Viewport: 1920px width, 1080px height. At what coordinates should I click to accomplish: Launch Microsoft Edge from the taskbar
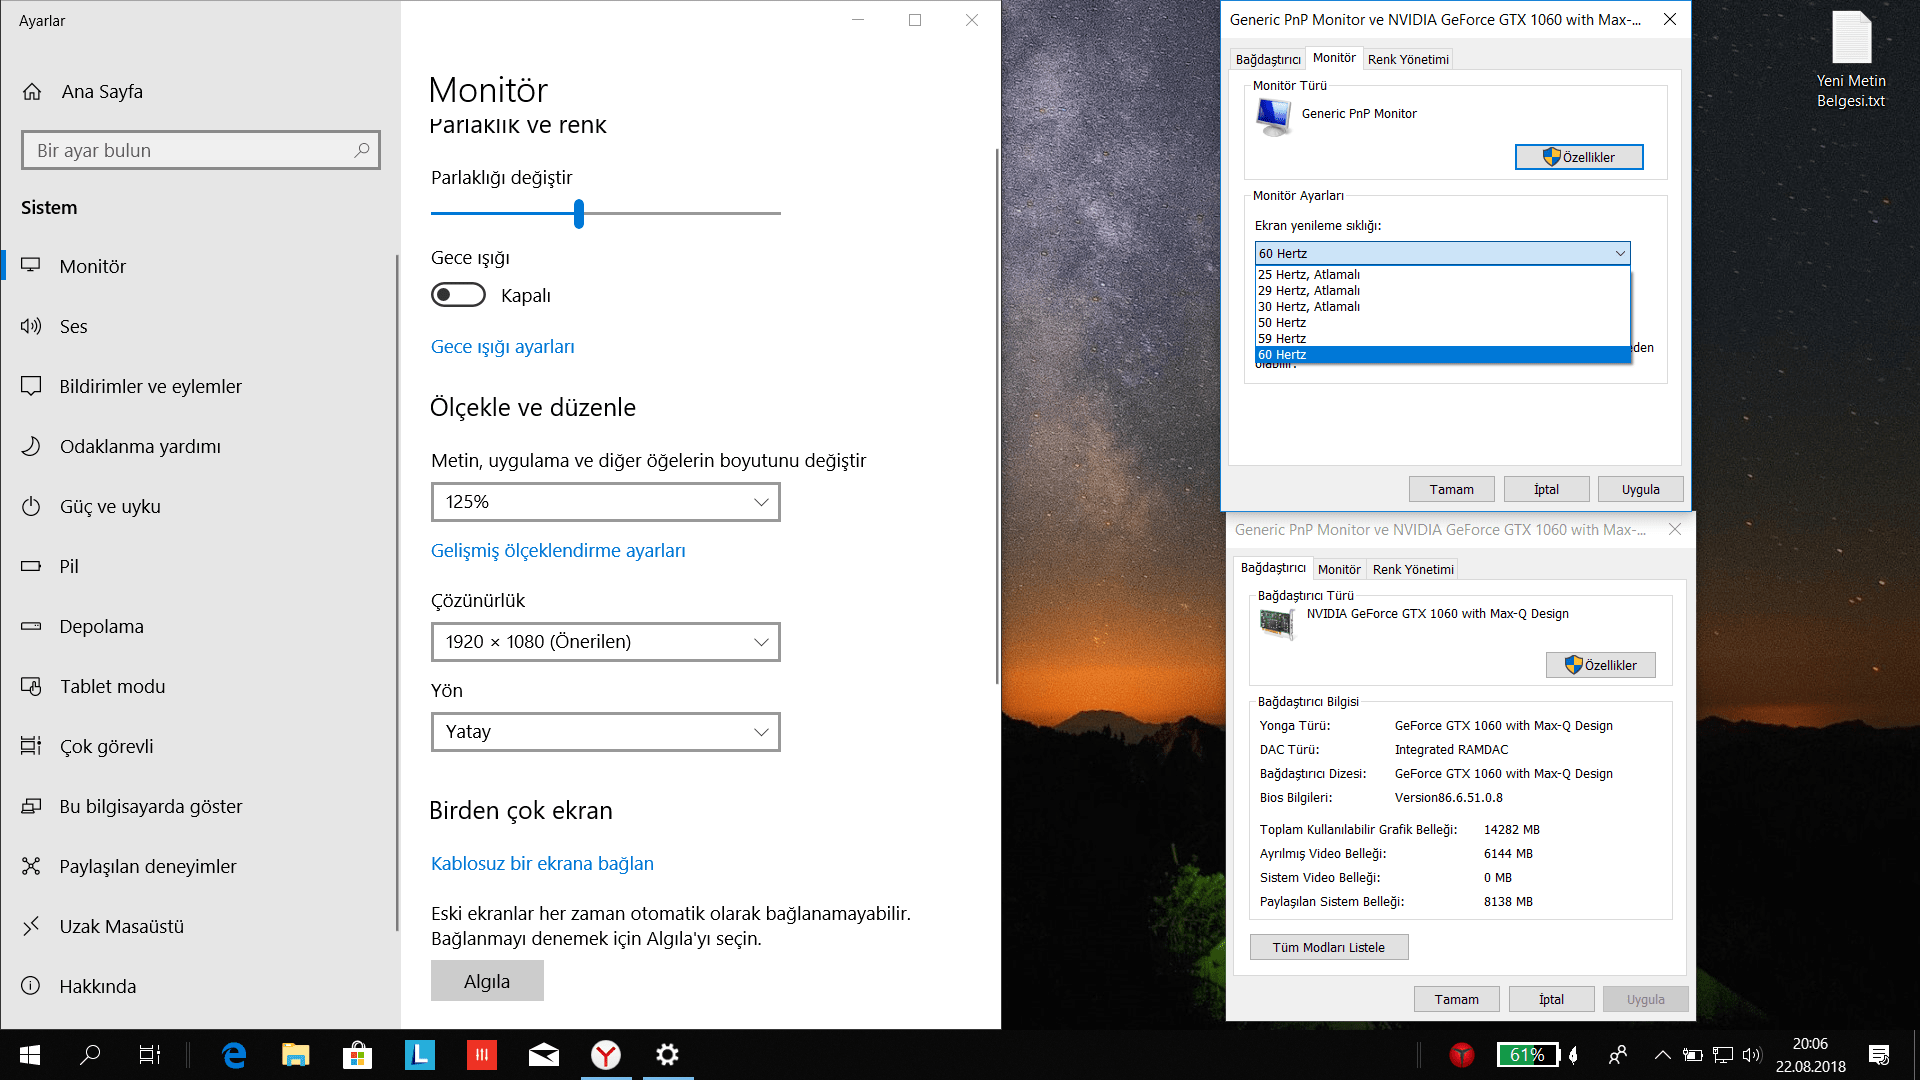[x=234, y=1054]
